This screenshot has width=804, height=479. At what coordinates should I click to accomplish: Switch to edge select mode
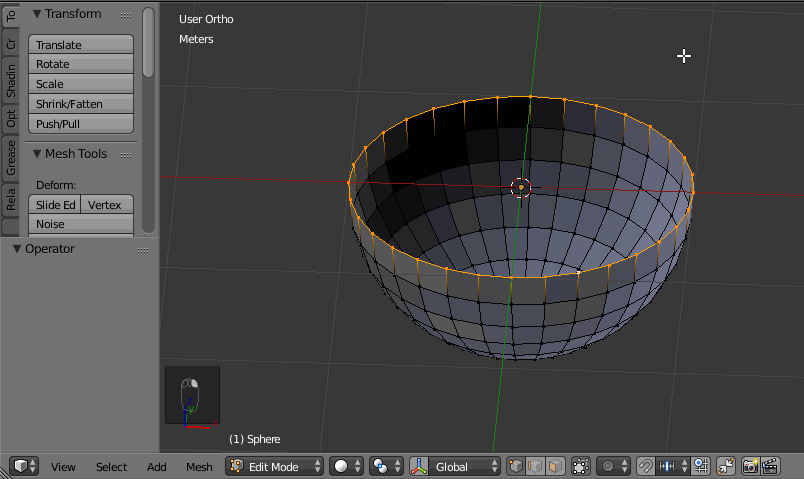click(x=535, y=466)
